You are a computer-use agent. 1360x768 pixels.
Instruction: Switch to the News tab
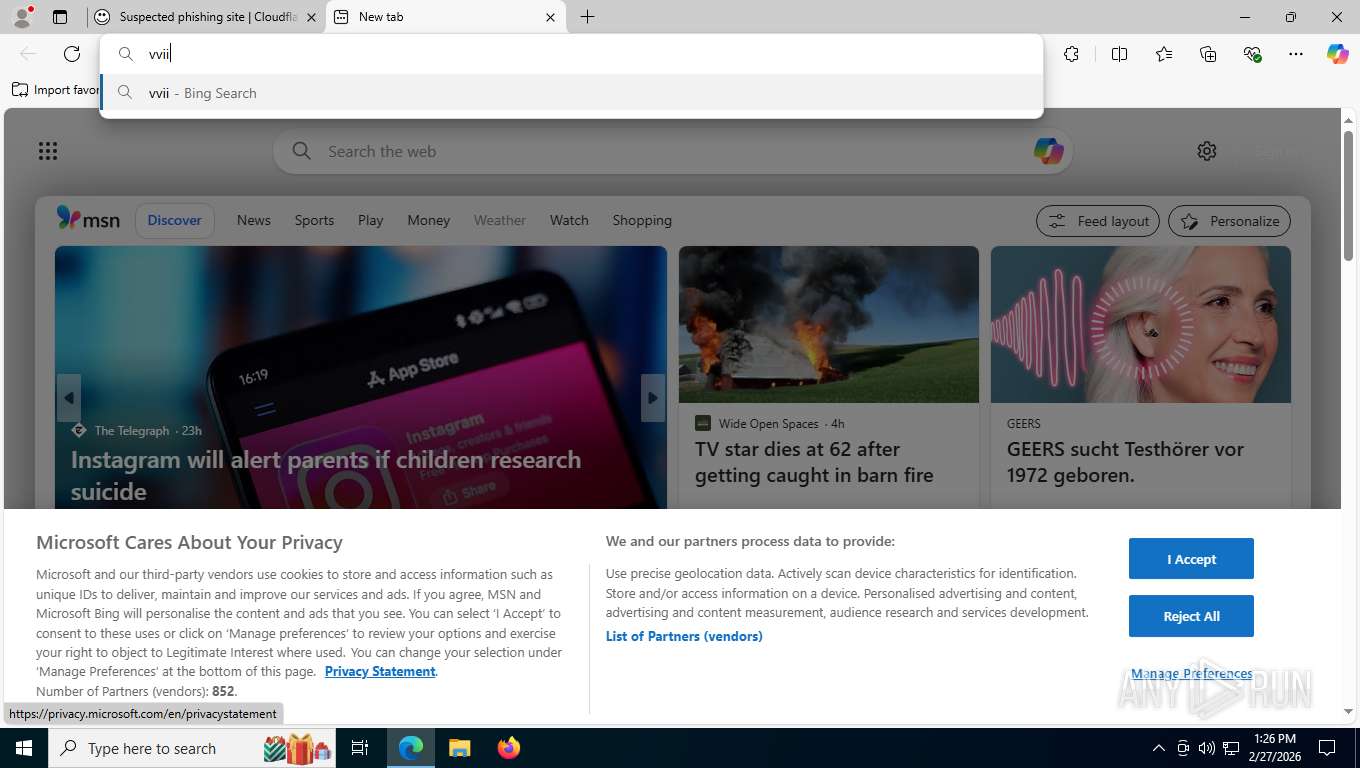(254, 220)
